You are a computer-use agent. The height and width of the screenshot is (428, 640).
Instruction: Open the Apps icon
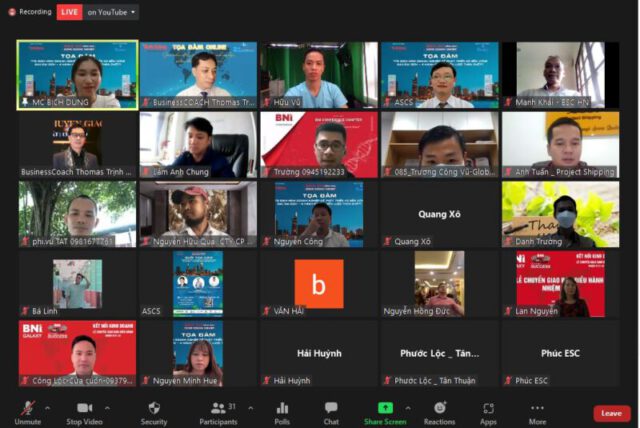(488, 410)
